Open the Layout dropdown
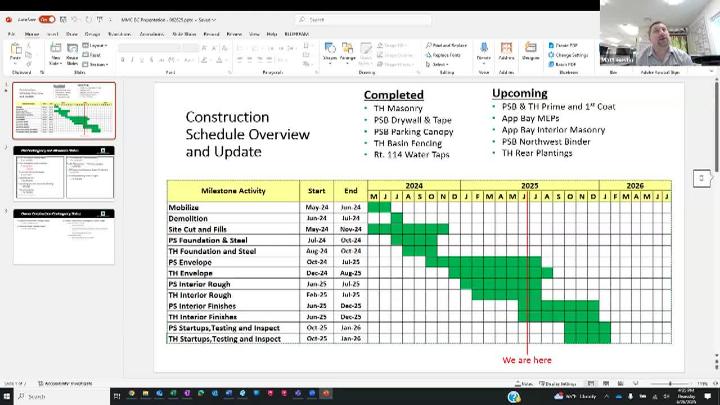This screenshot has height=405, width=720. (x=95, y=45)
